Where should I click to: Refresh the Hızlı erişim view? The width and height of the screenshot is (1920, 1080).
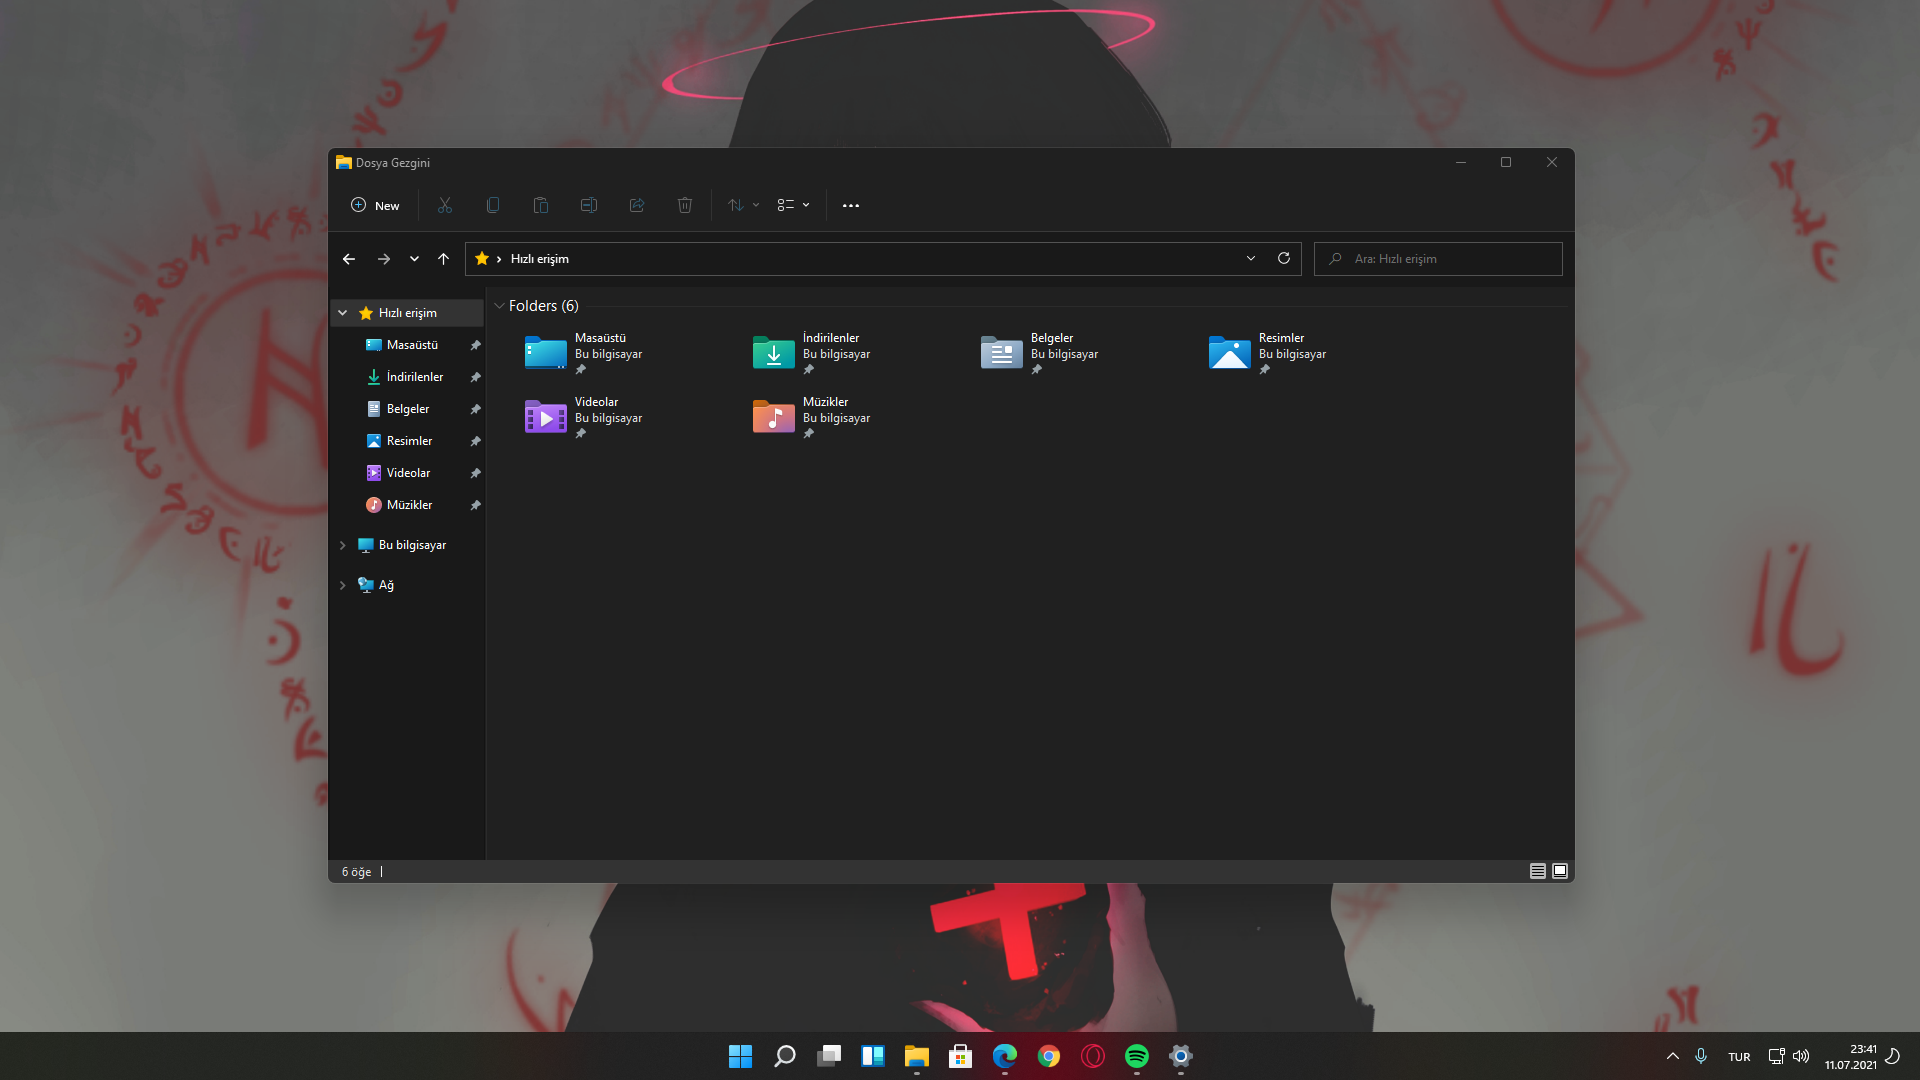click(1284, 258)
